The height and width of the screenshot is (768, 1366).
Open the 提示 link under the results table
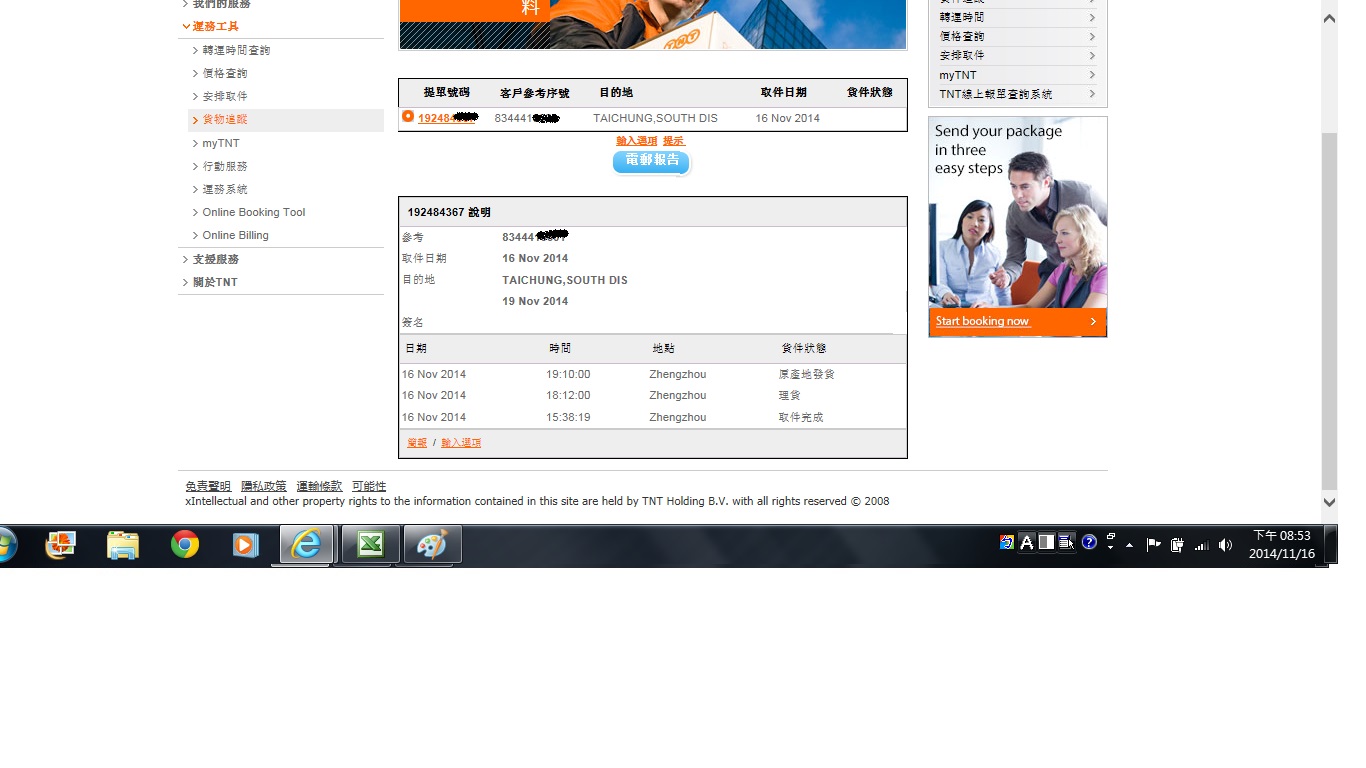pyautogui.click(x=674, y=141)
